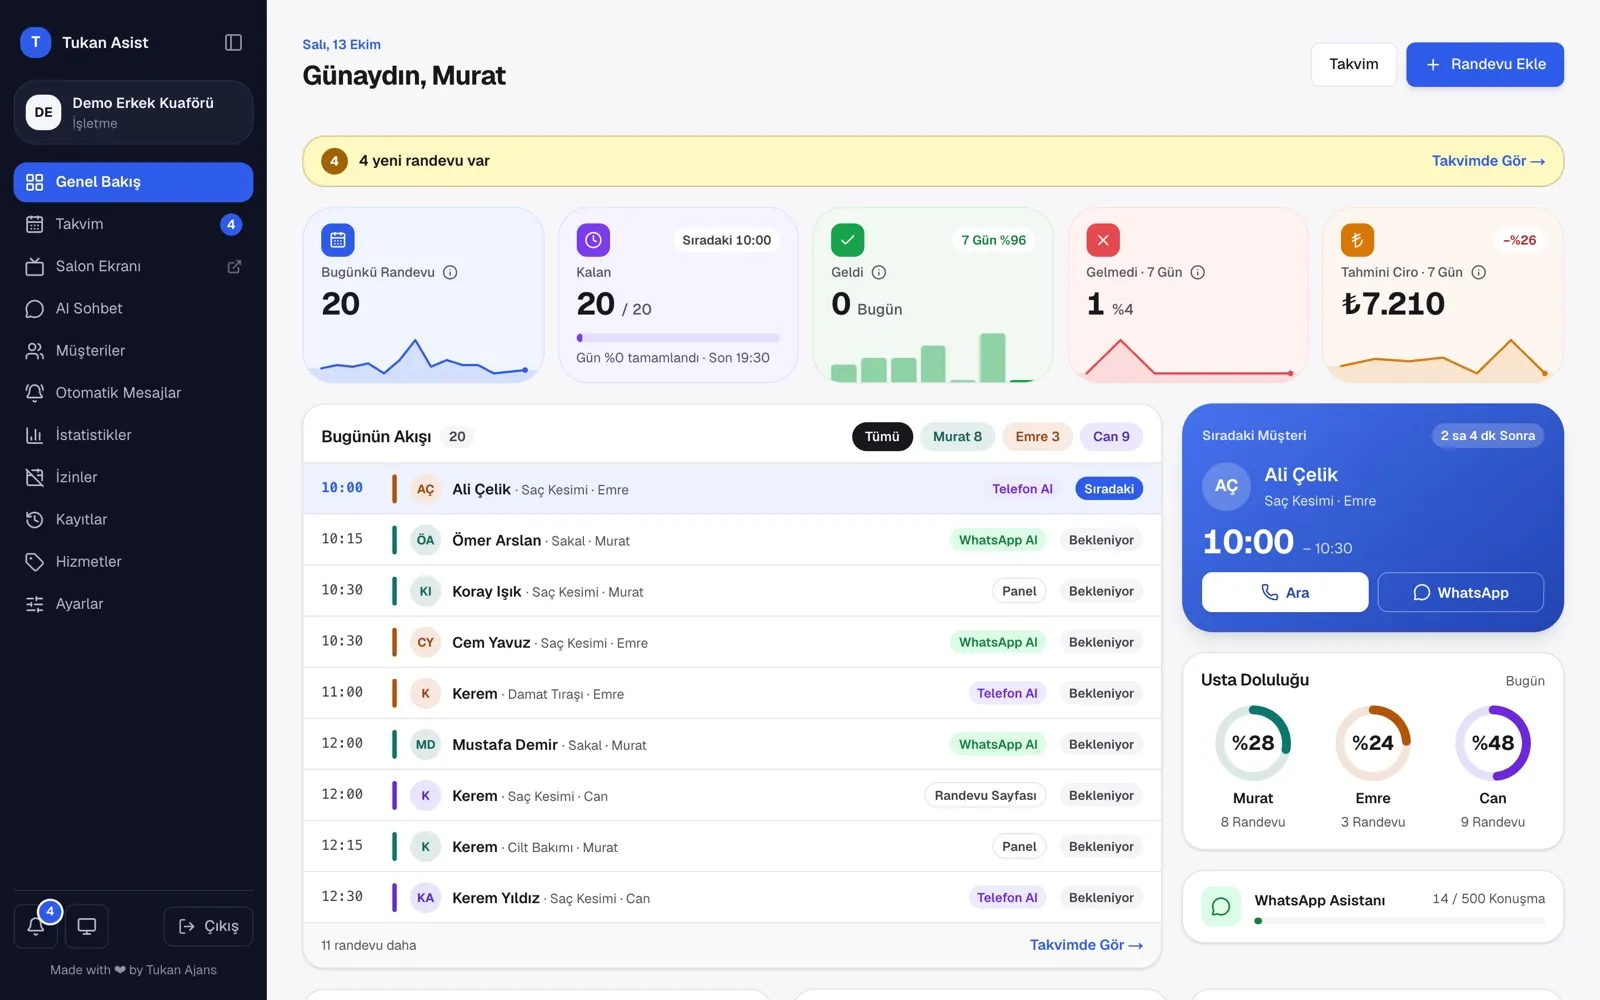
Task: Click the green checkmark icon in Geldi card
Action: 848,240
